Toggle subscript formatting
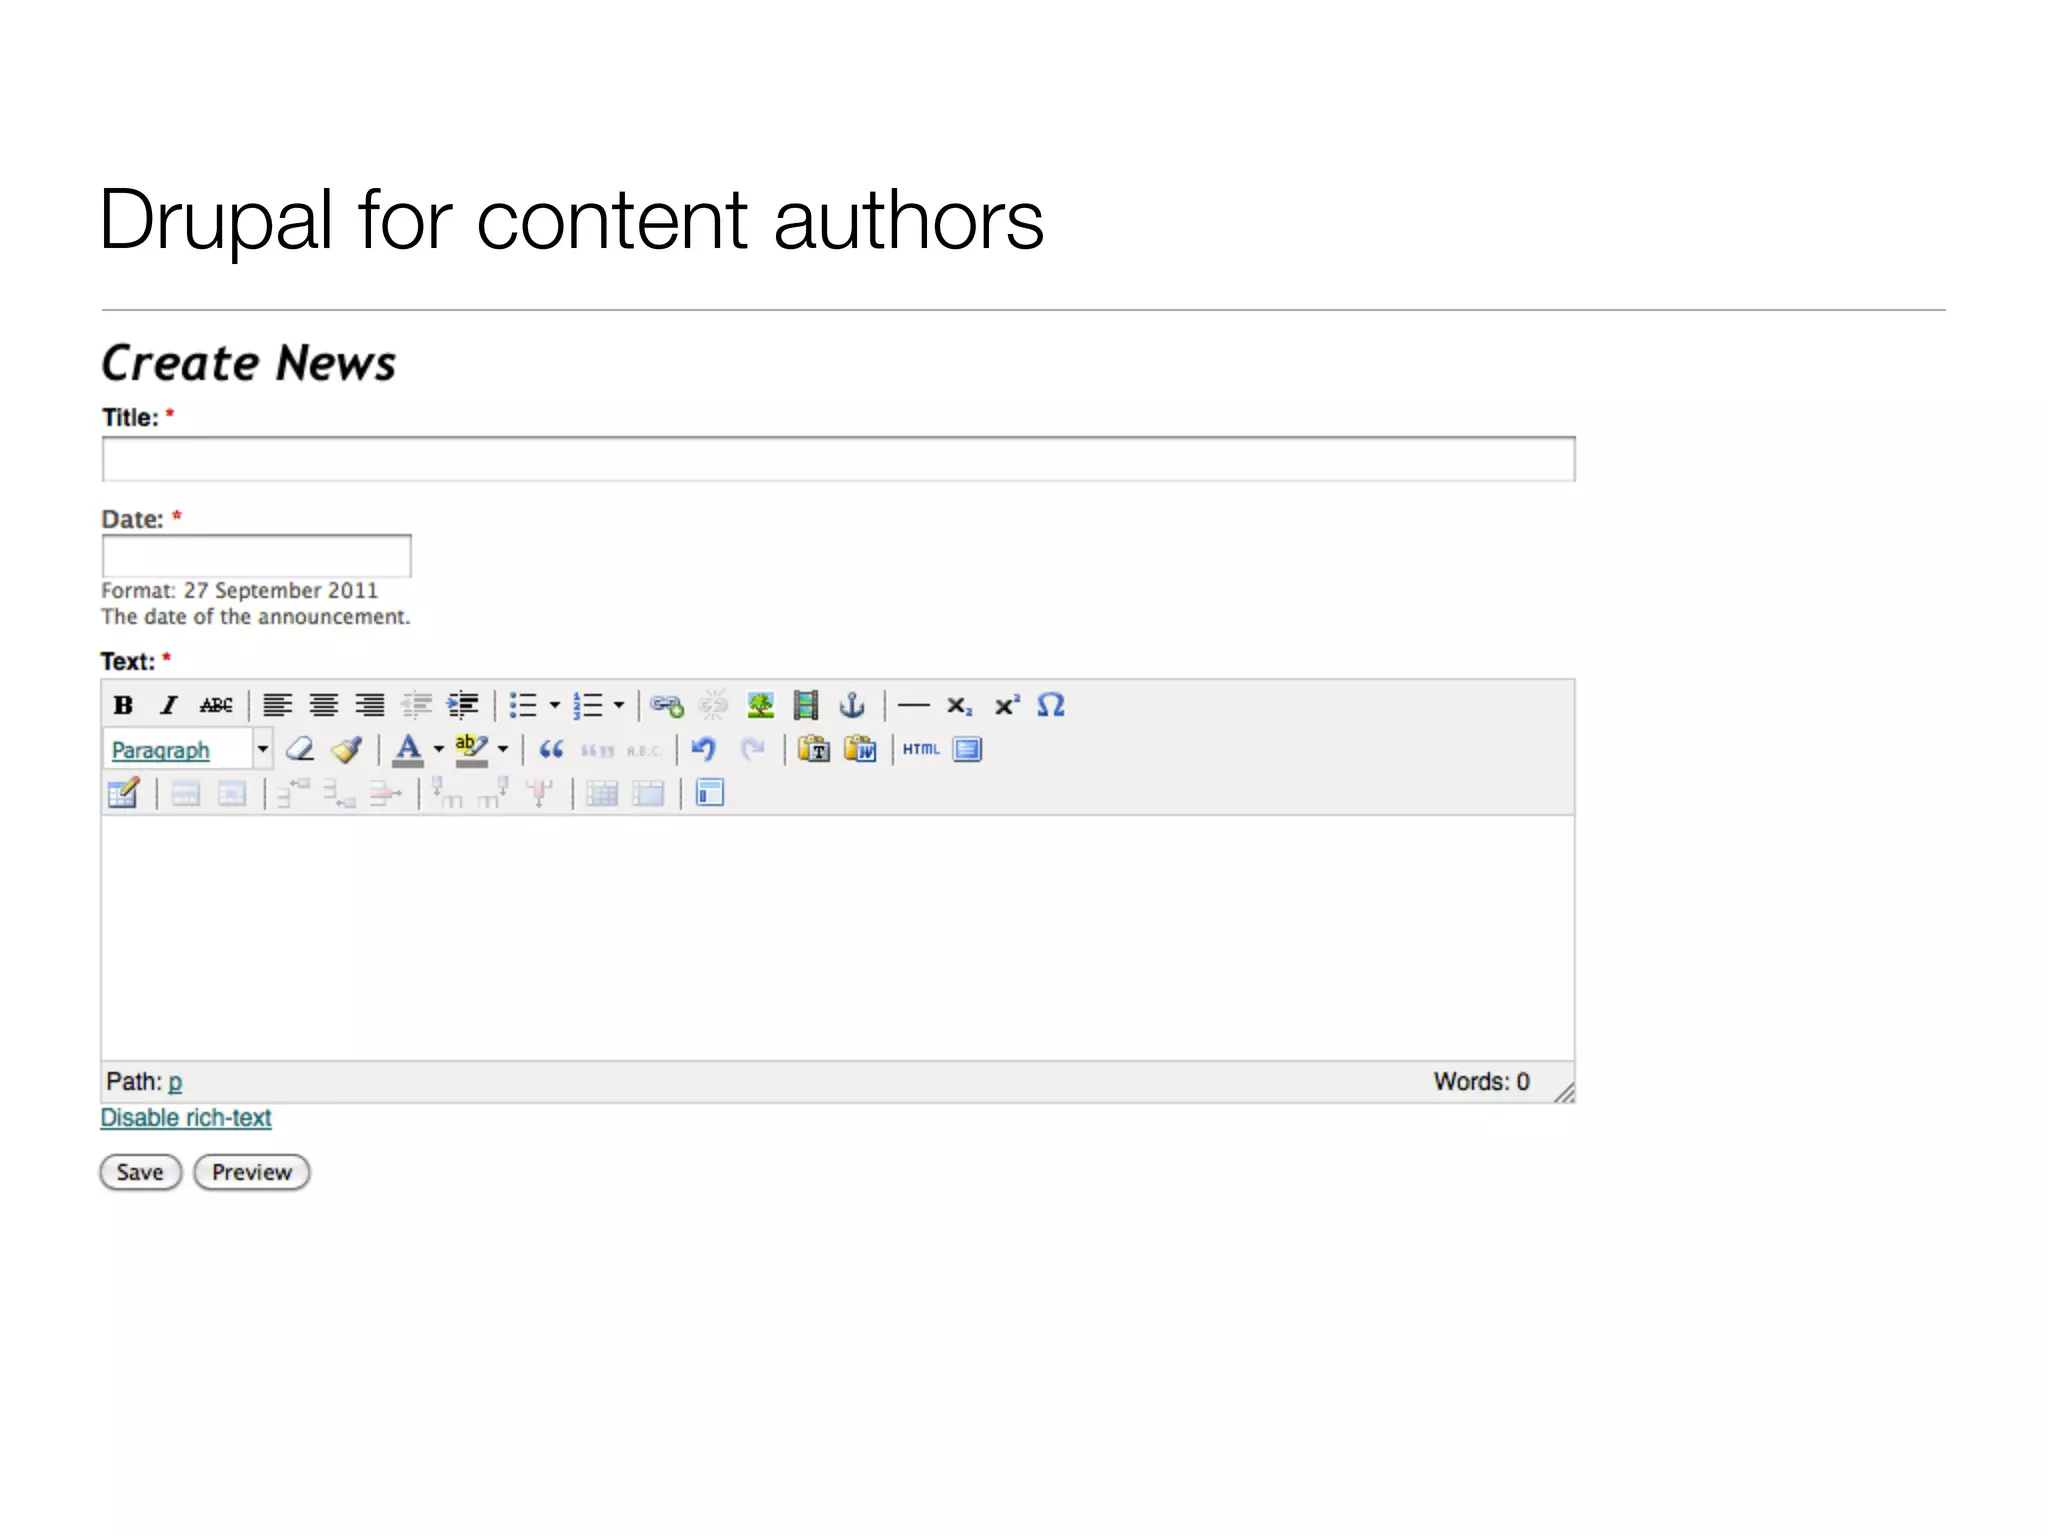Screen dimensions: 2048x1536 click(959, 705)
